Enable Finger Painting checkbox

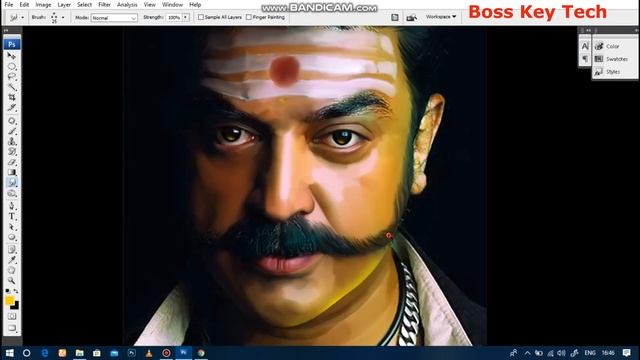(x=249, y=17)
